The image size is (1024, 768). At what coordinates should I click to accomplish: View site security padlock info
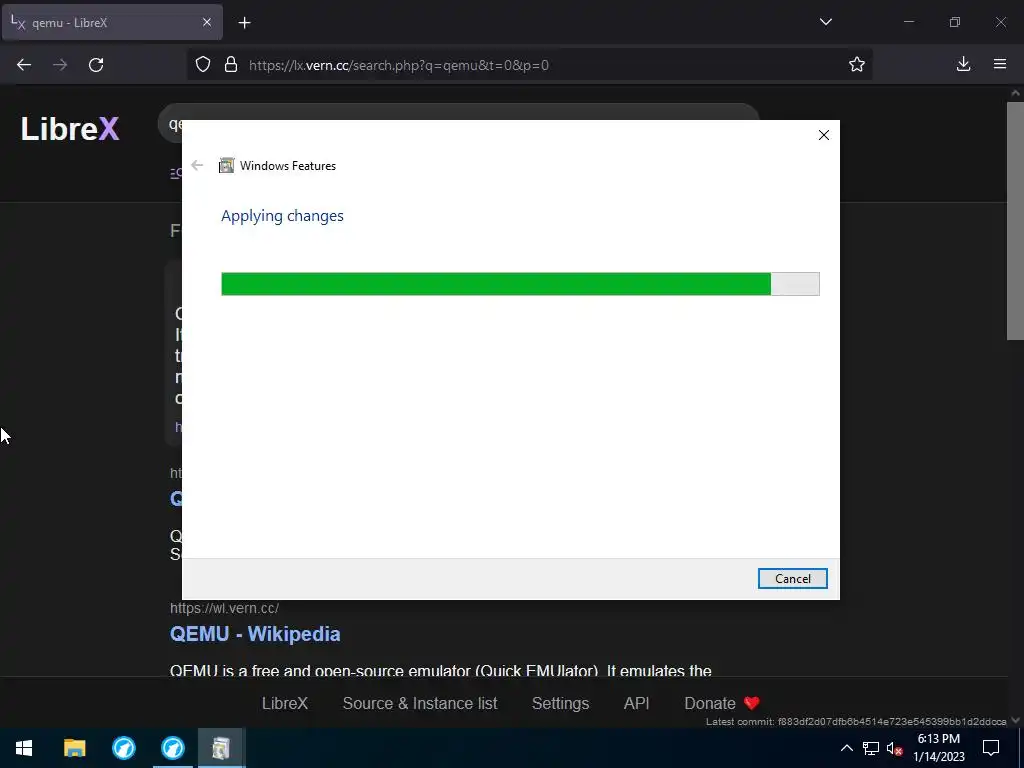pyautogui.click(x=231, y=65)
